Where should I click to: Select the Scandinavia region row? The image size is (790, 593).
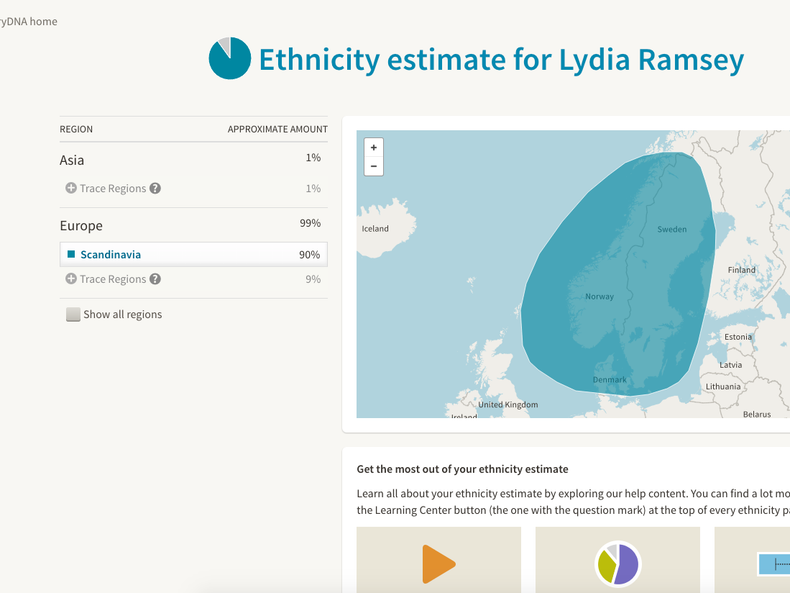(x=193, y=254)
